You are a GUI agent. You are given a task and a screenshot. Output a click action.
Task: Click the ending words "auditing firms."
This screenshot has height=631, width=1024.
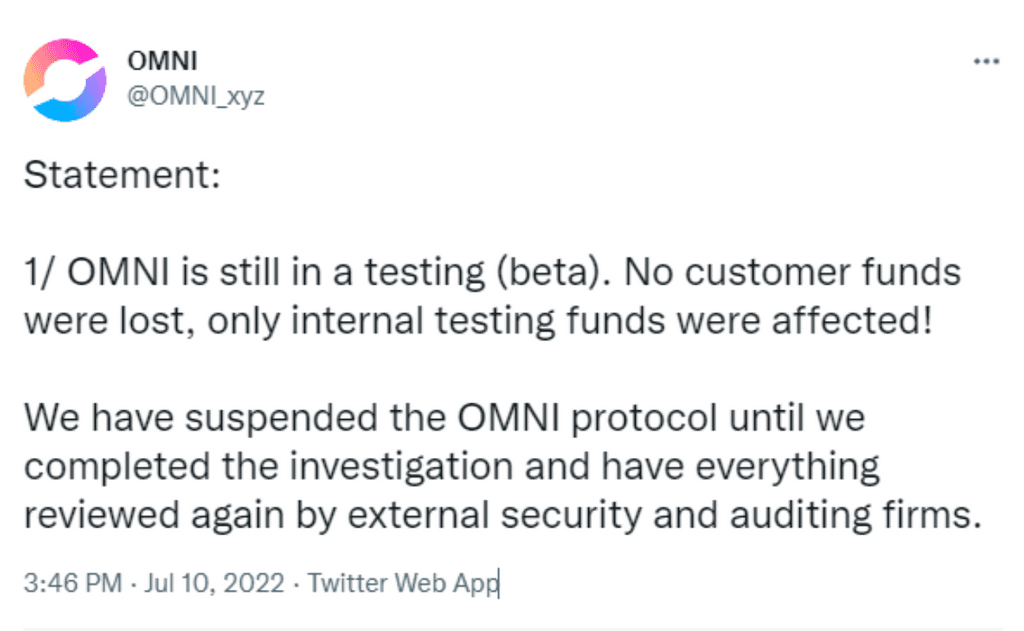856,515
